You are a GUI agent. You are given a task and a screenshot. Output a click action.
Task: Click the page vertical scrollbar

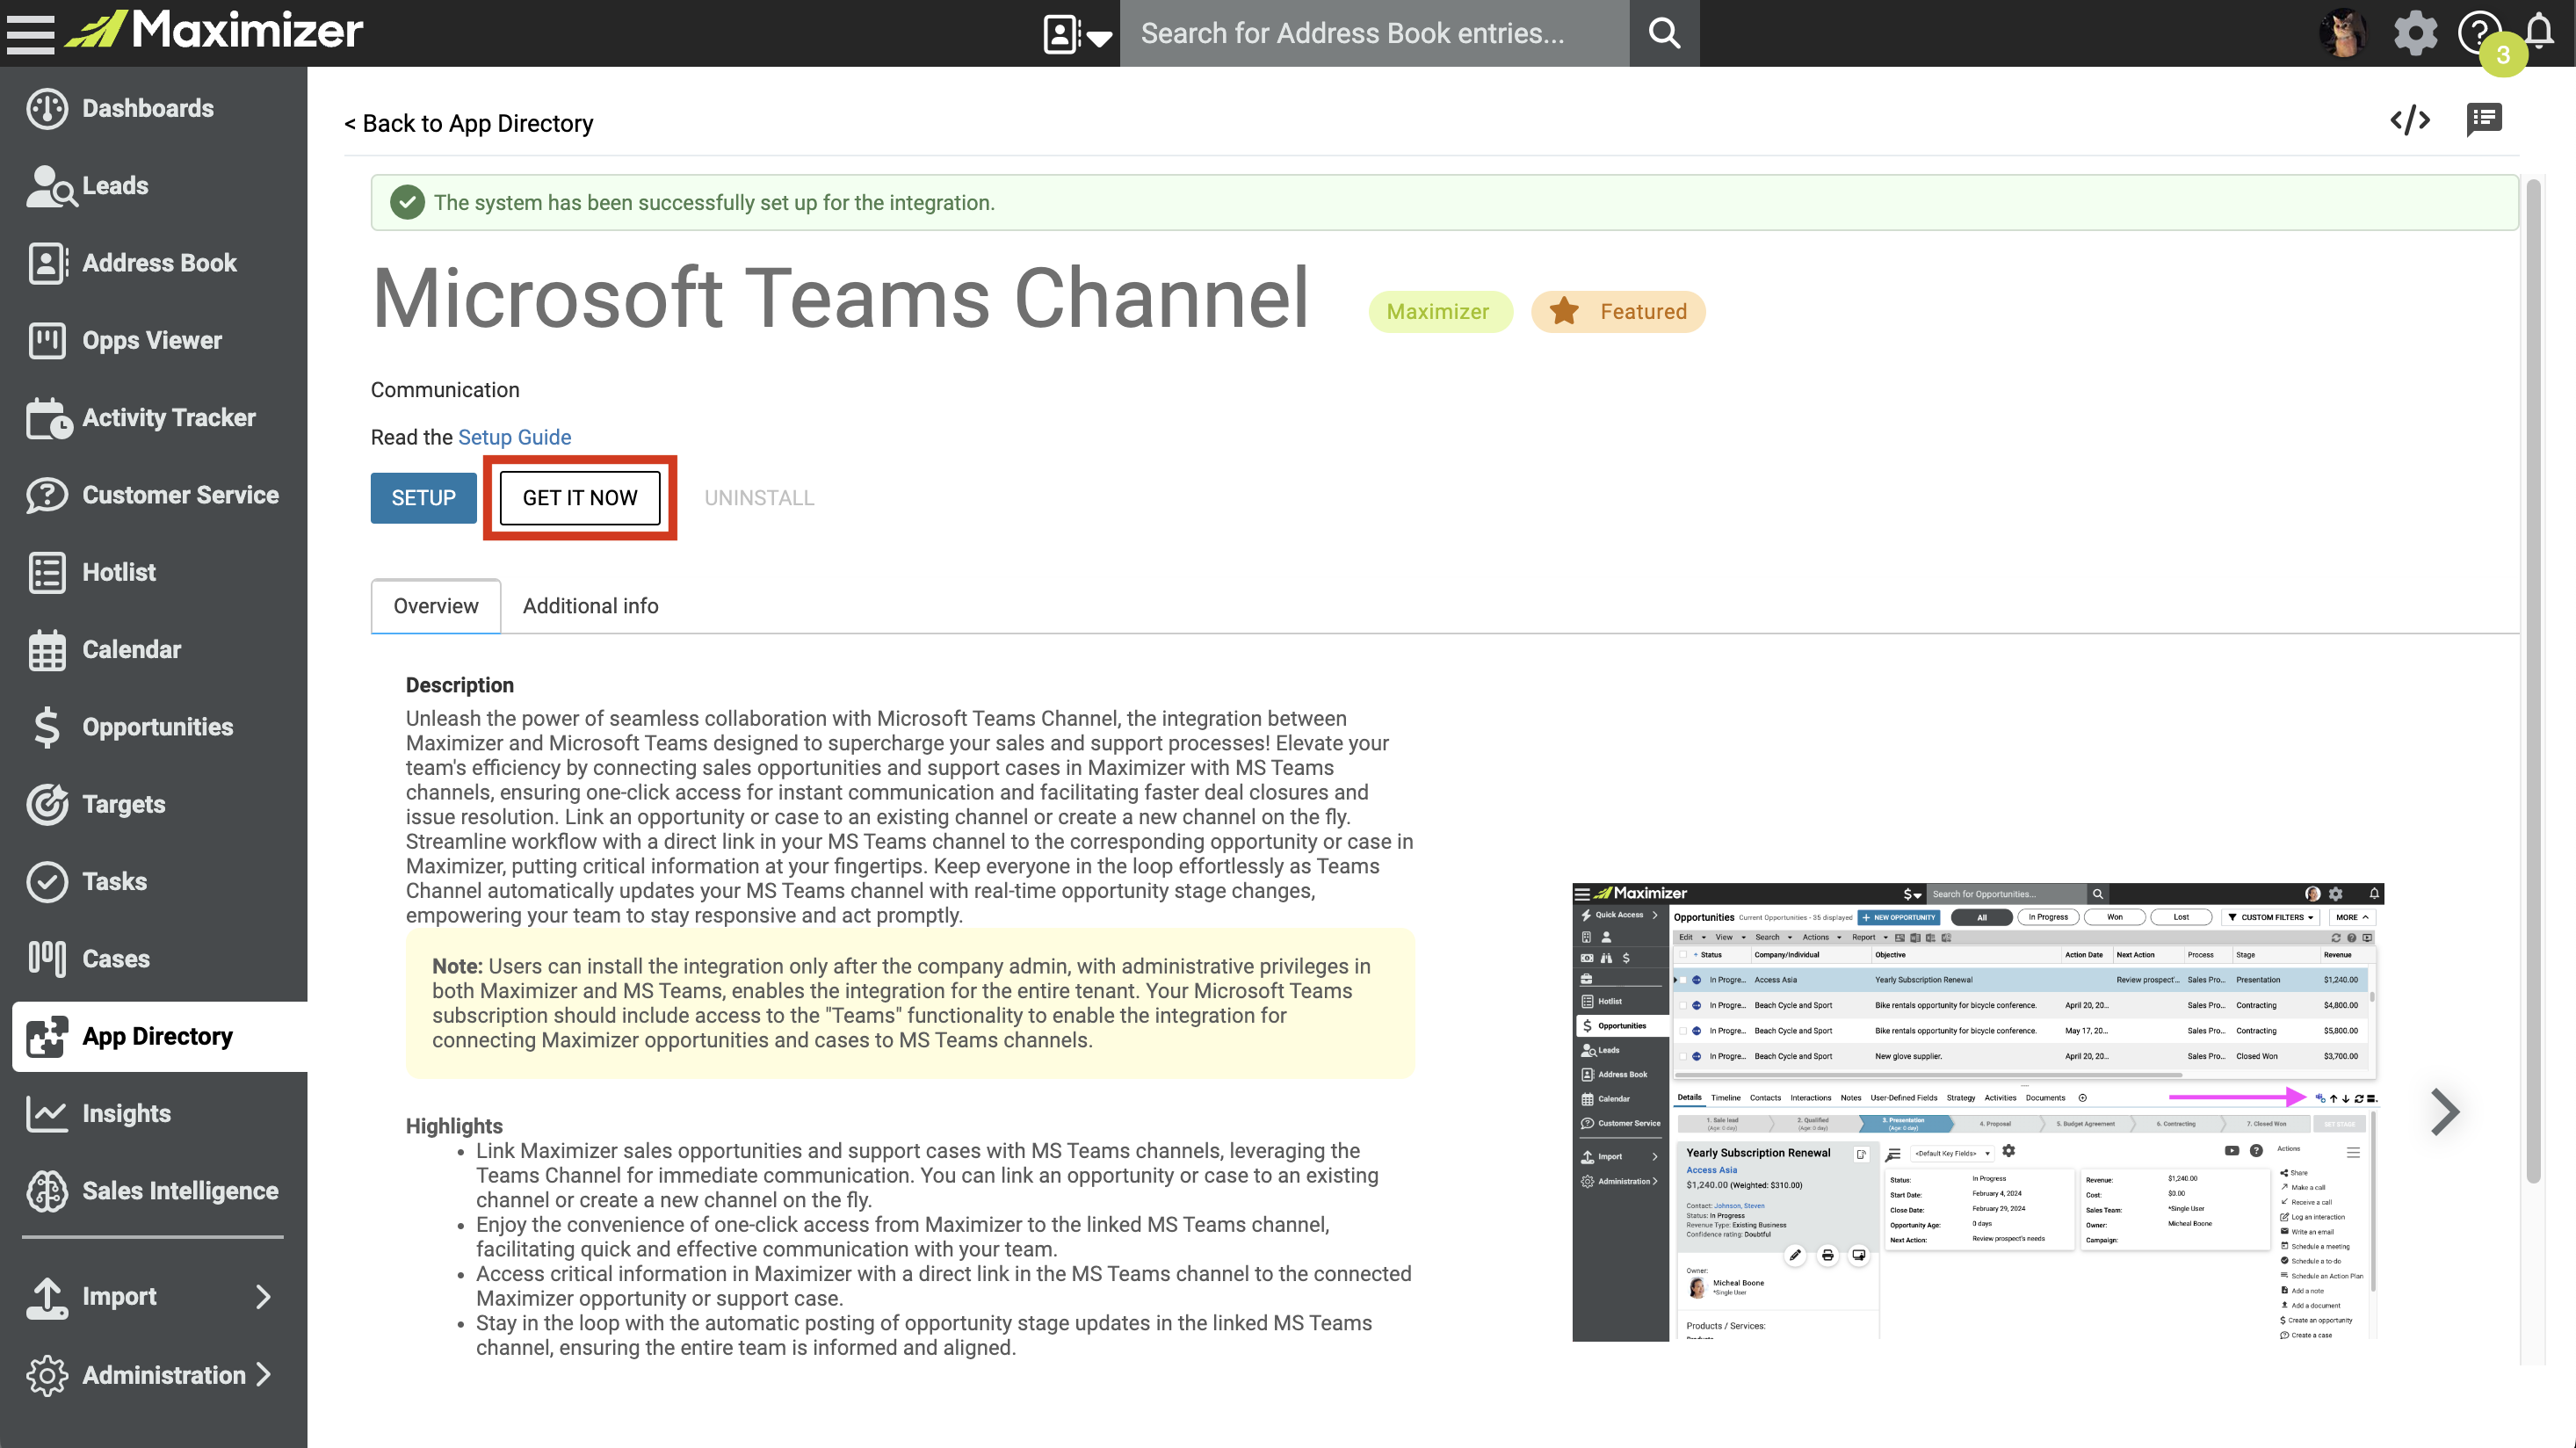point(2533,680)
